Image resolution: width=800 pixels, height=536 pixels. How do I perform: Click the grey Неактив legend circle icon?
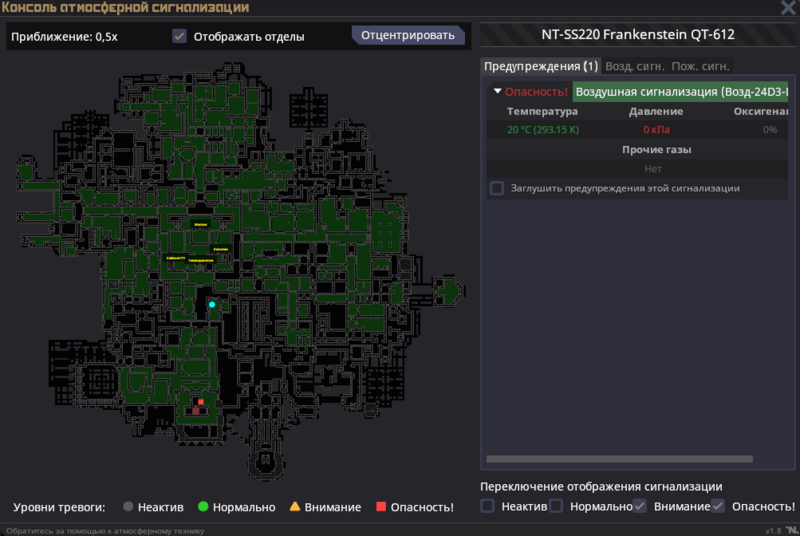[x=128, y=507]
